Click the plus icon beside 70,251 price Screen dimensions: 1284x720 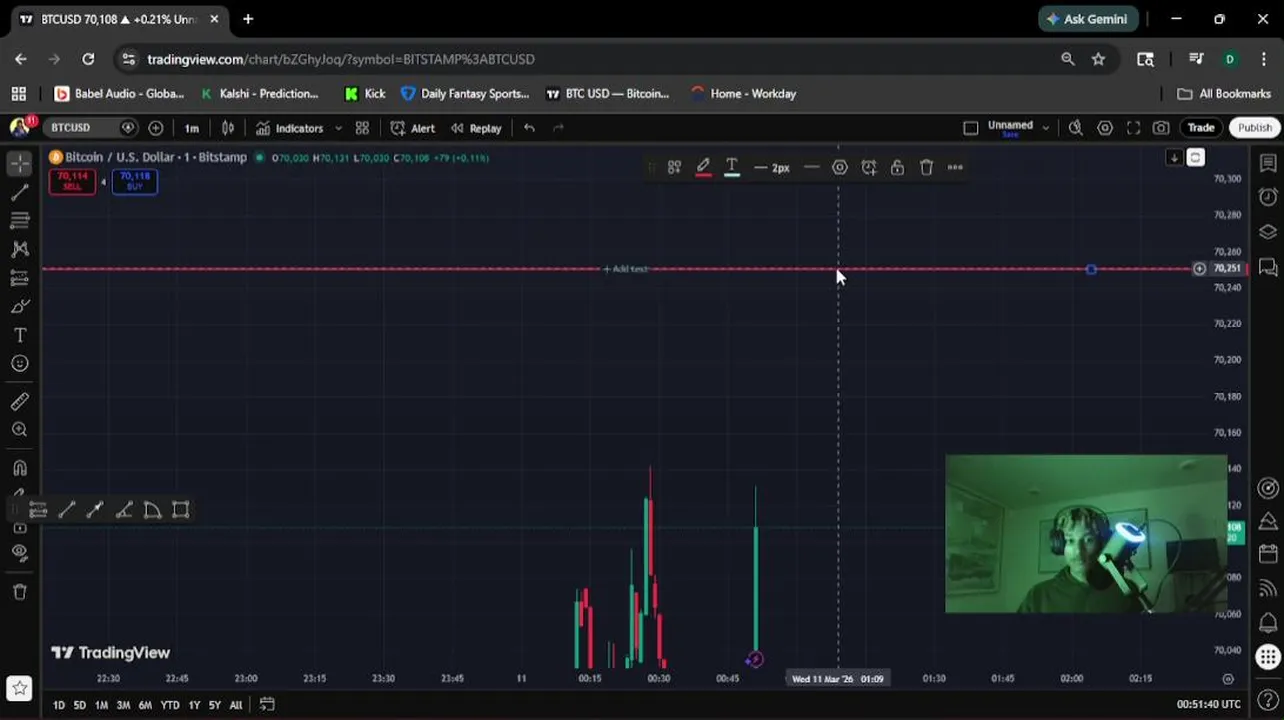[x=1199, y=268]
